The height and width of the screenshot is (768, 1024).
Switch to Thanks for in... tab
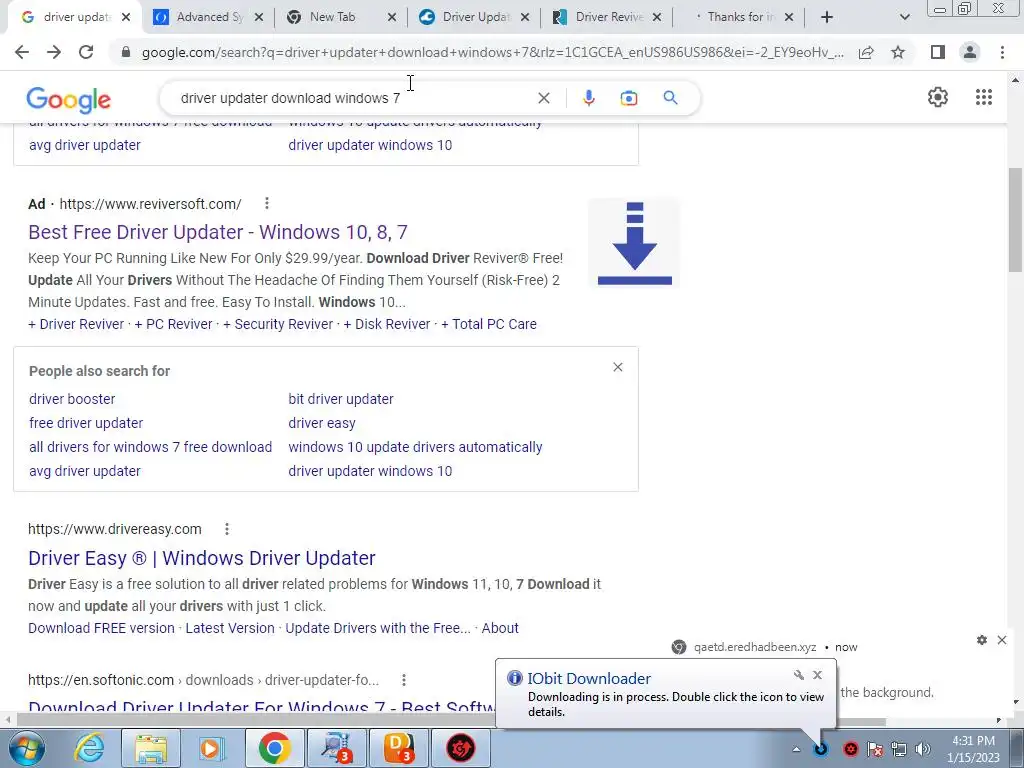click(741, 17)
